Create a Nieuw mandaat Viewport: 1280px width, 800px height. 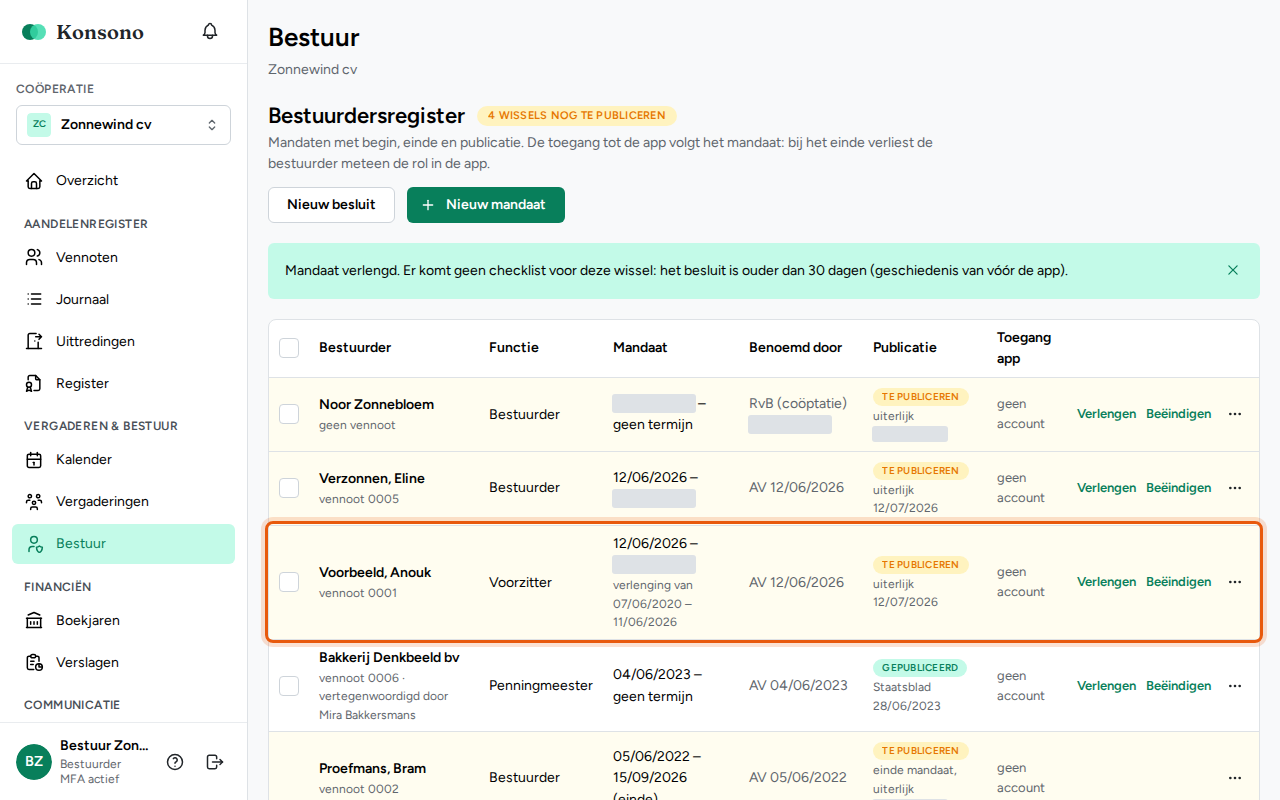[486, 205]
